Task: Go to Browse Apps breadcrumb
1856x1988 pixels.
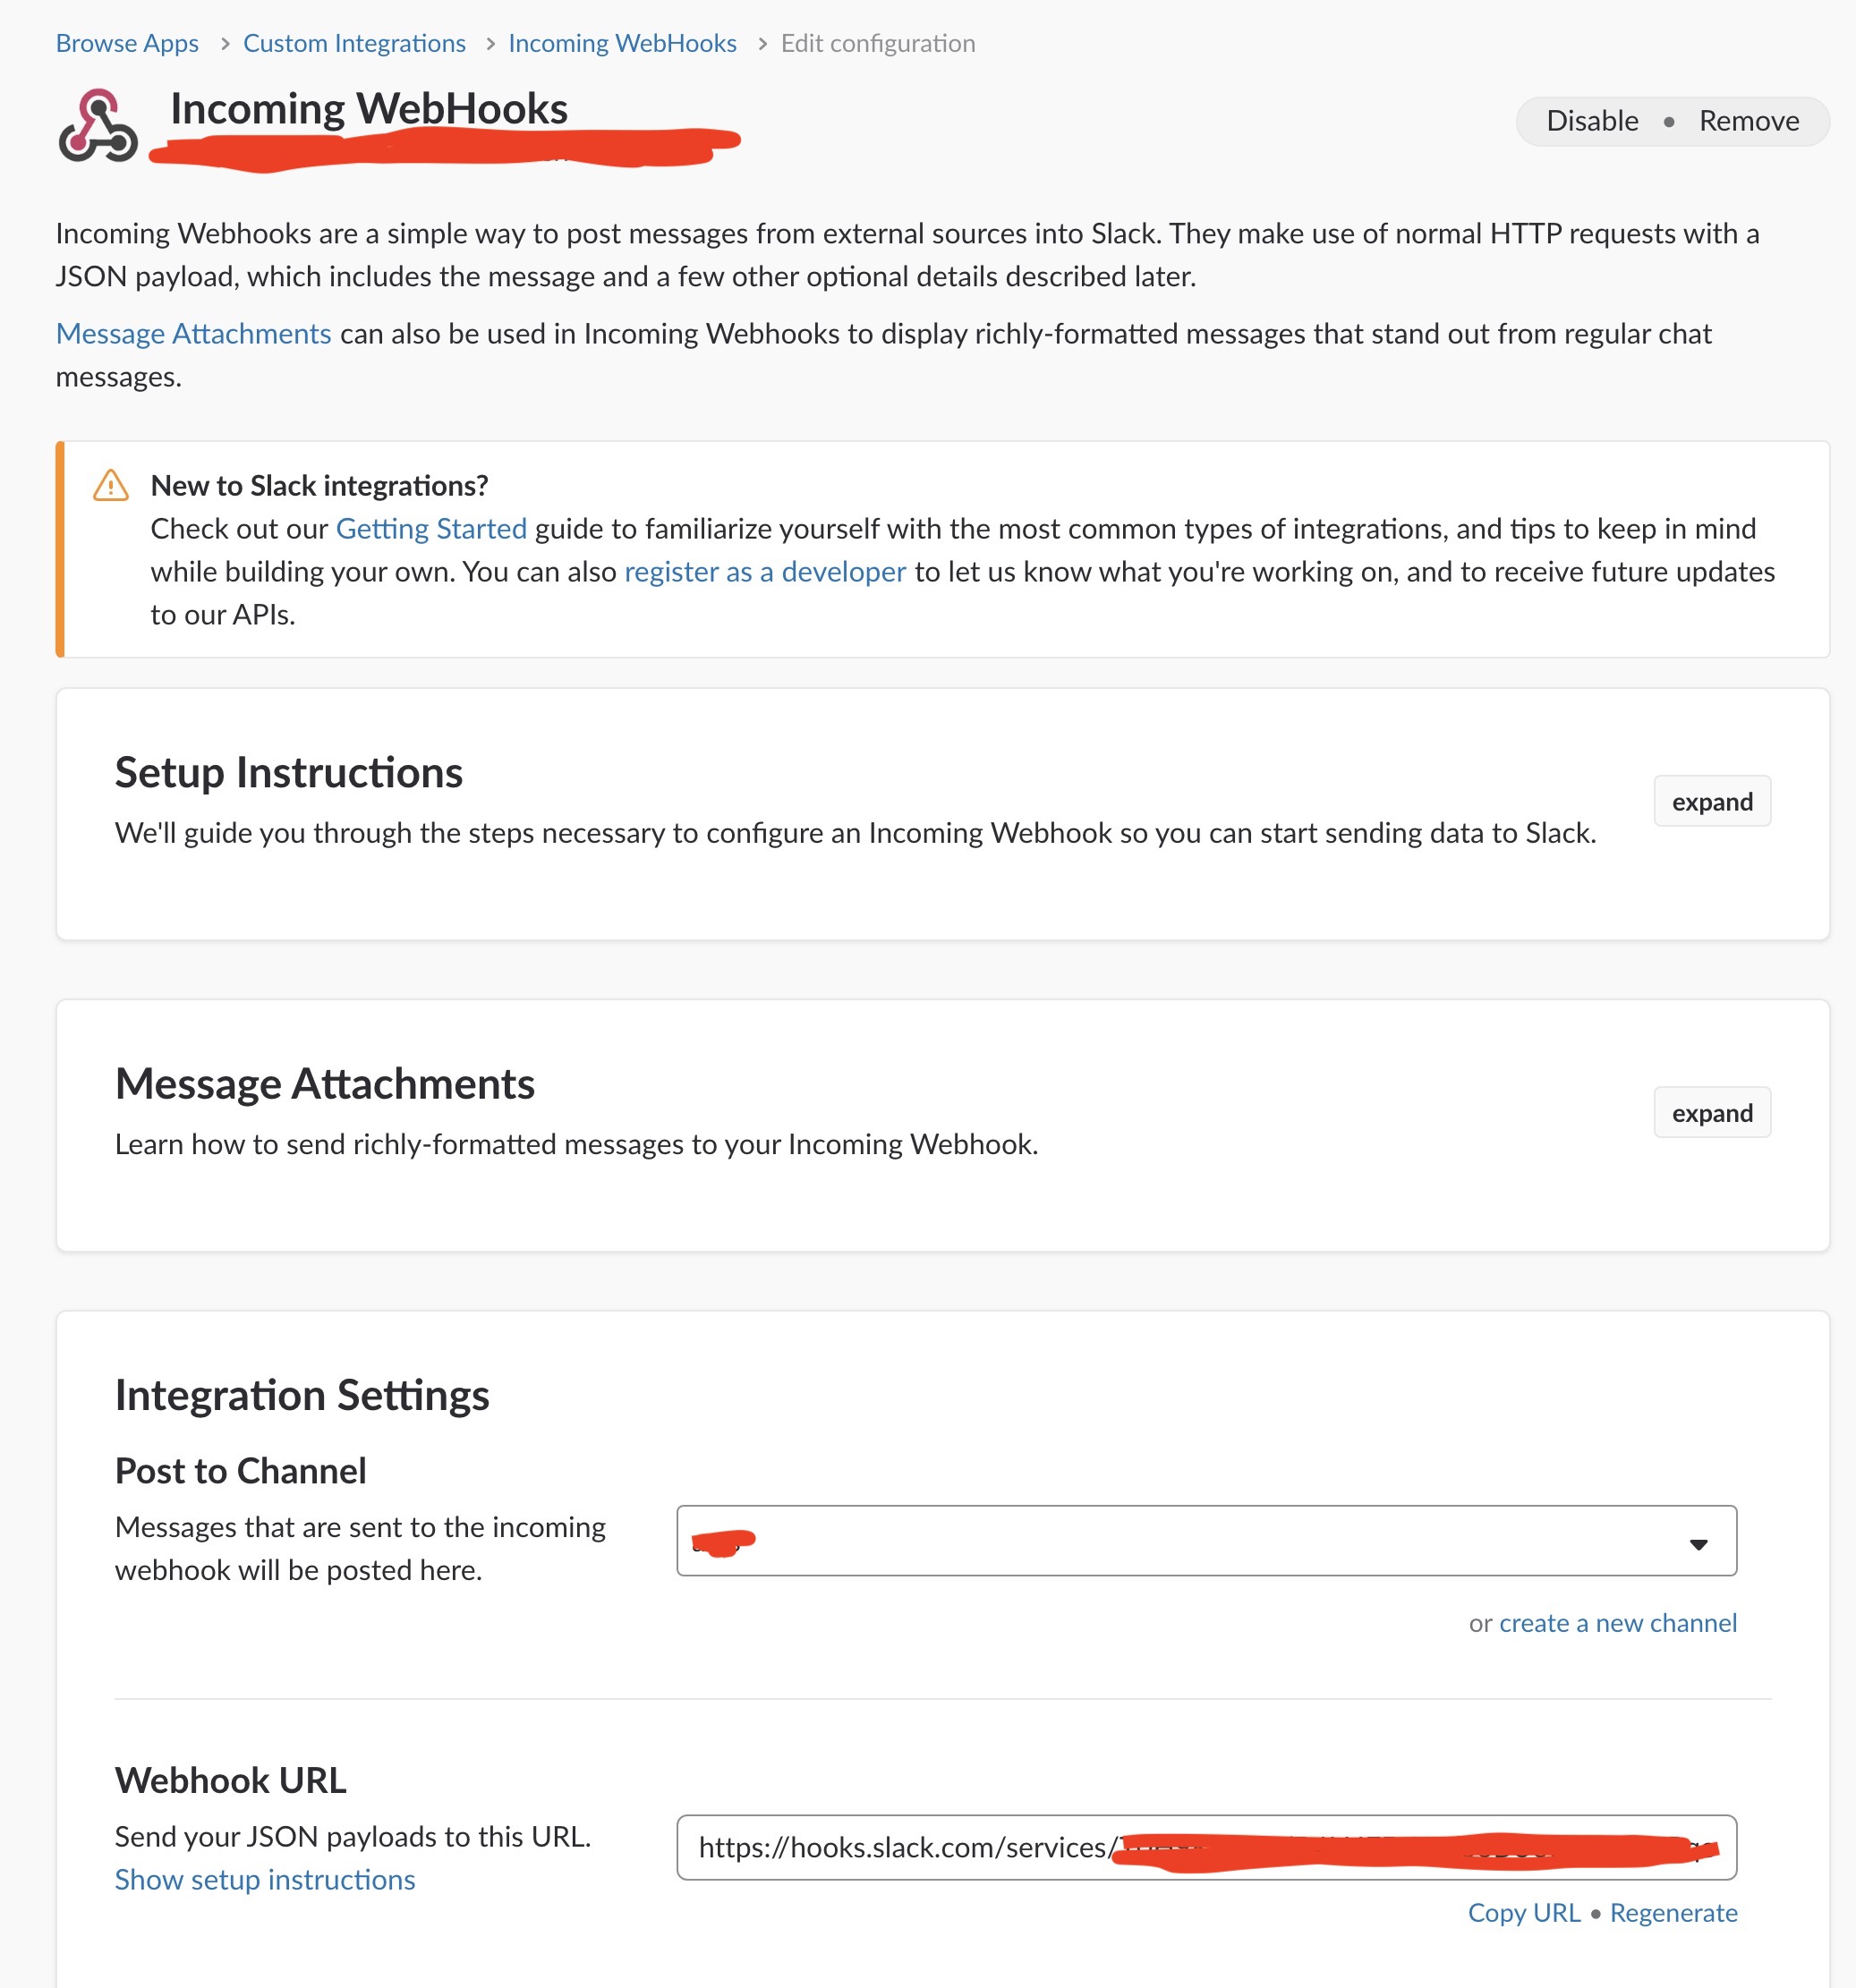Action: tap(127, 44)
